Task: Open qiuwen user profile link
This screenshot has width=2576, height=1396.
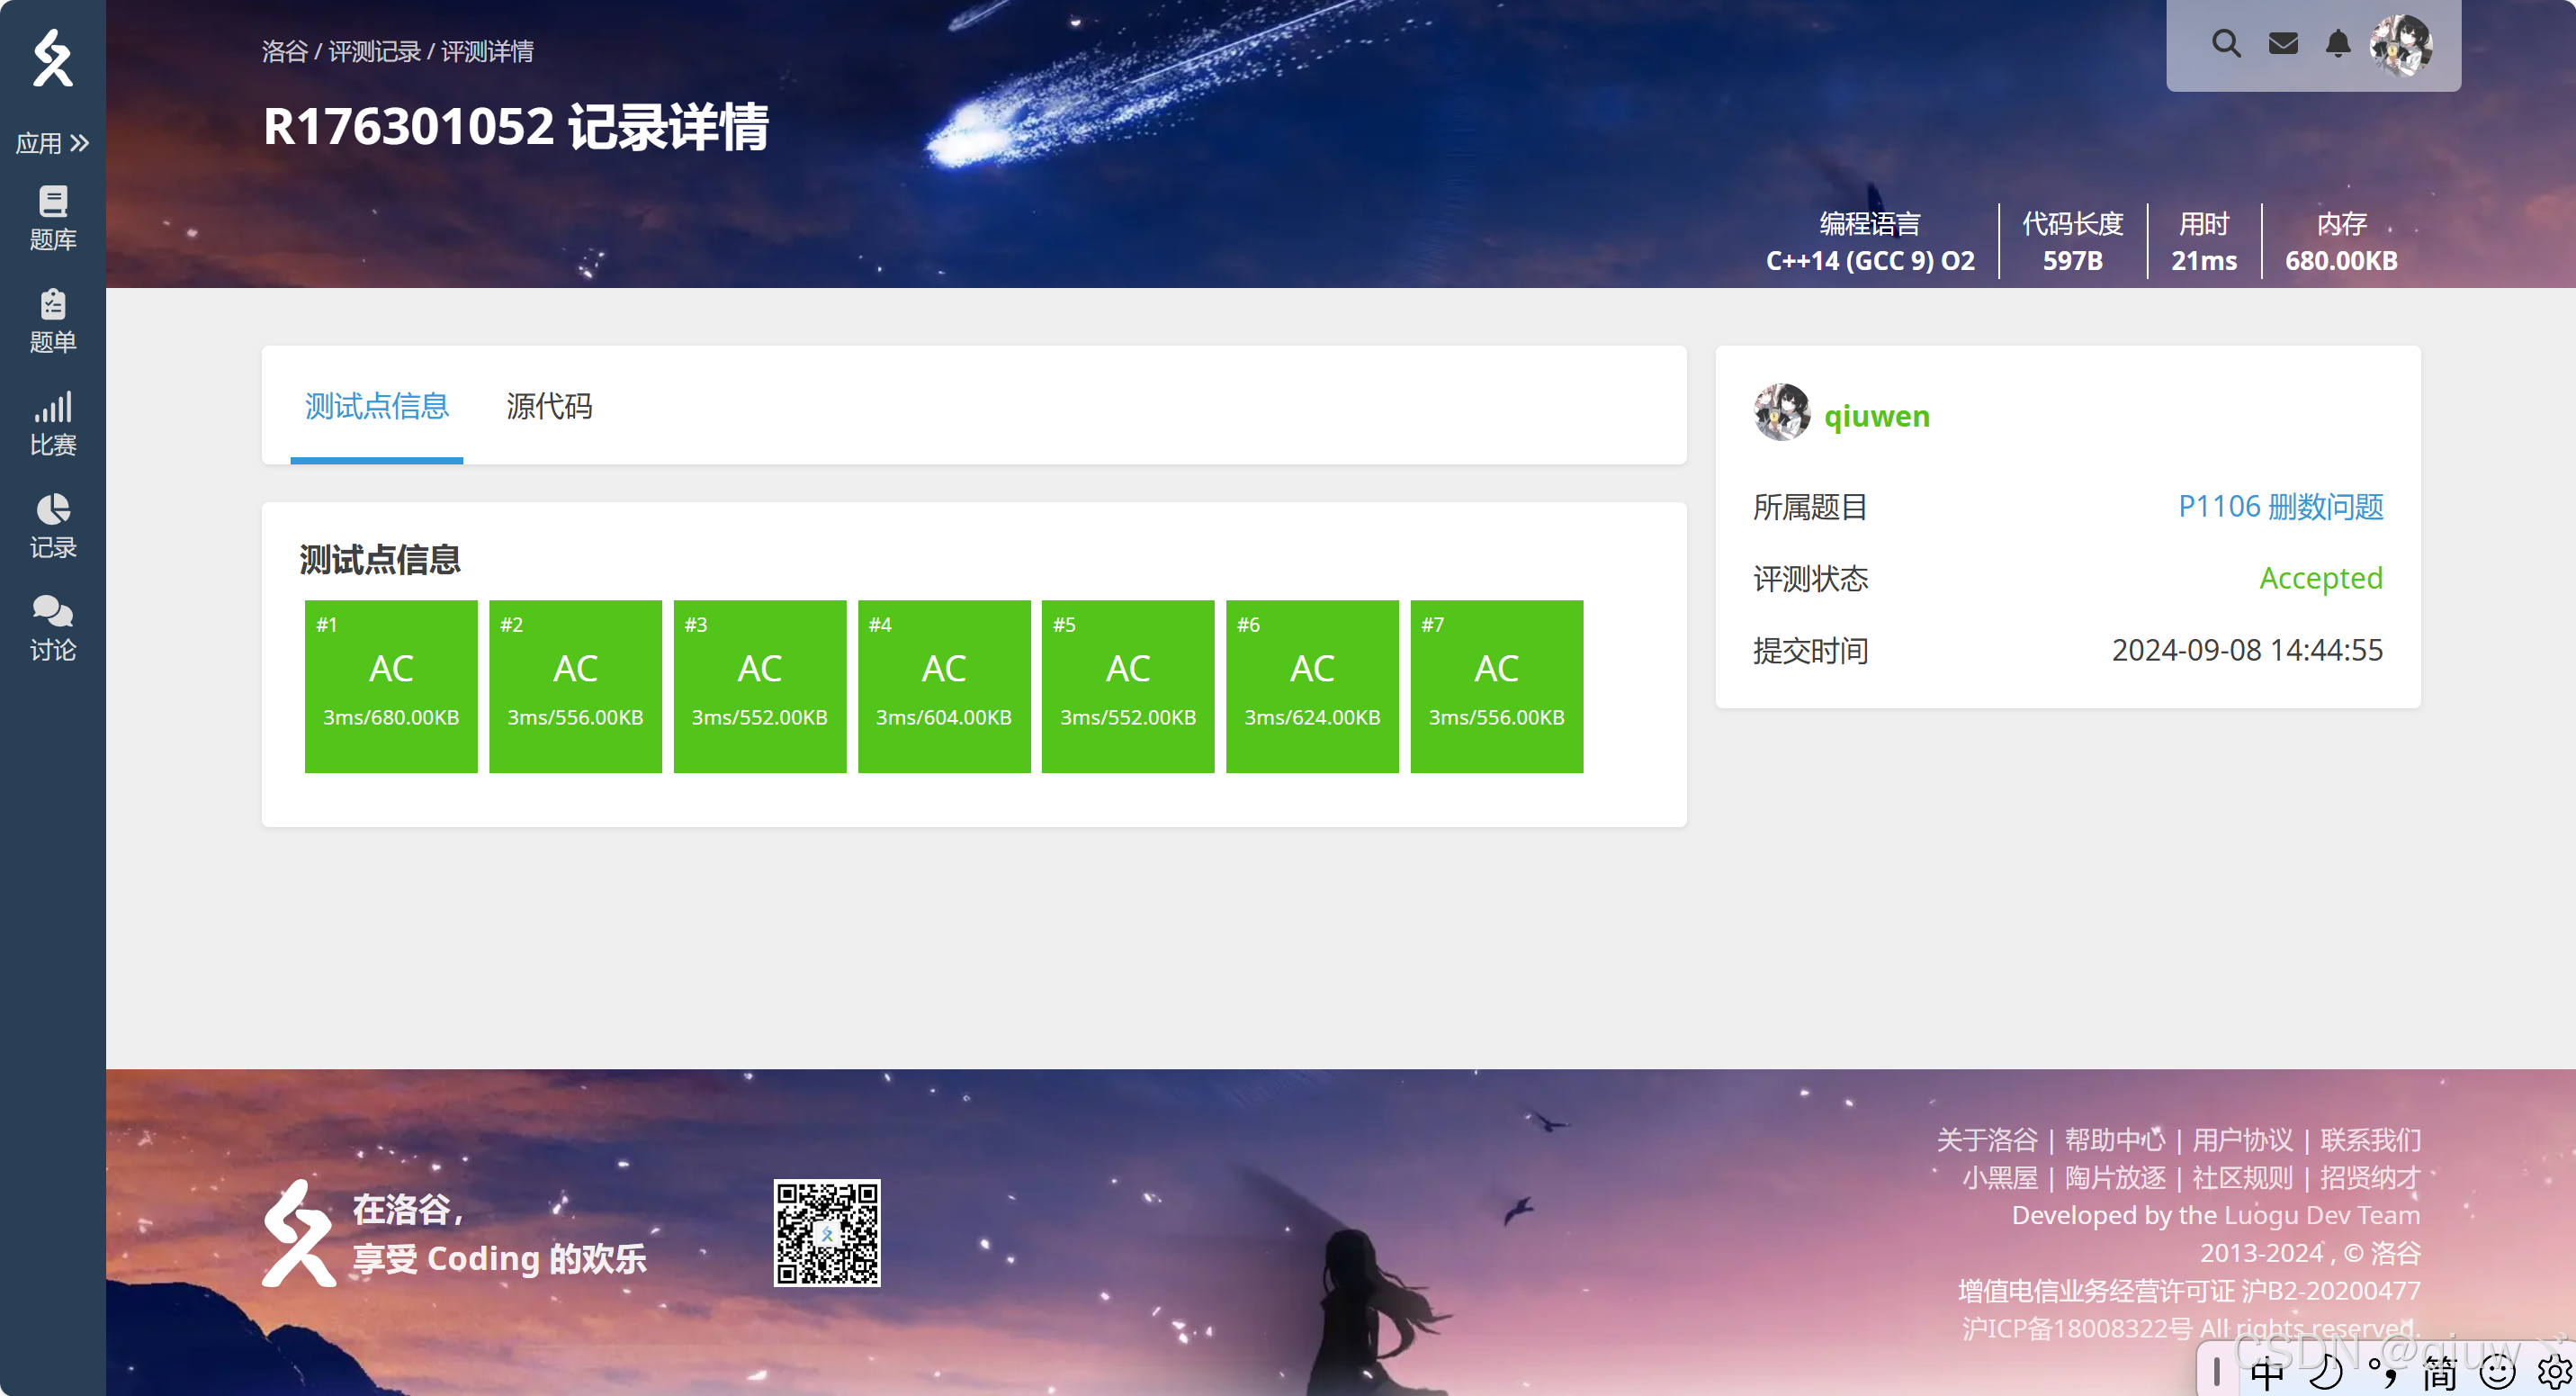Action: 1876,416
